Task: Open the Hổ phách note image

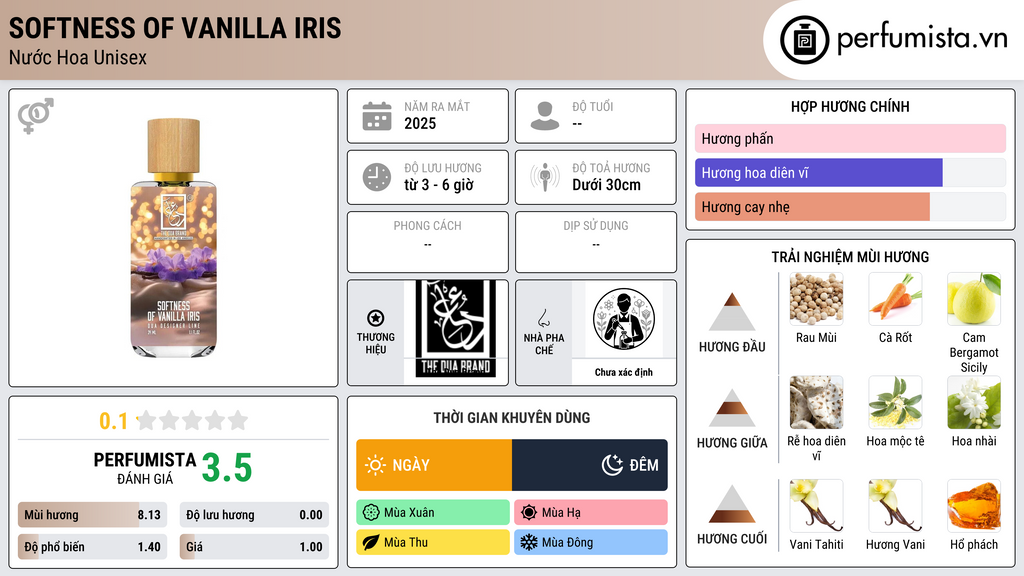Action: (974, 505)
